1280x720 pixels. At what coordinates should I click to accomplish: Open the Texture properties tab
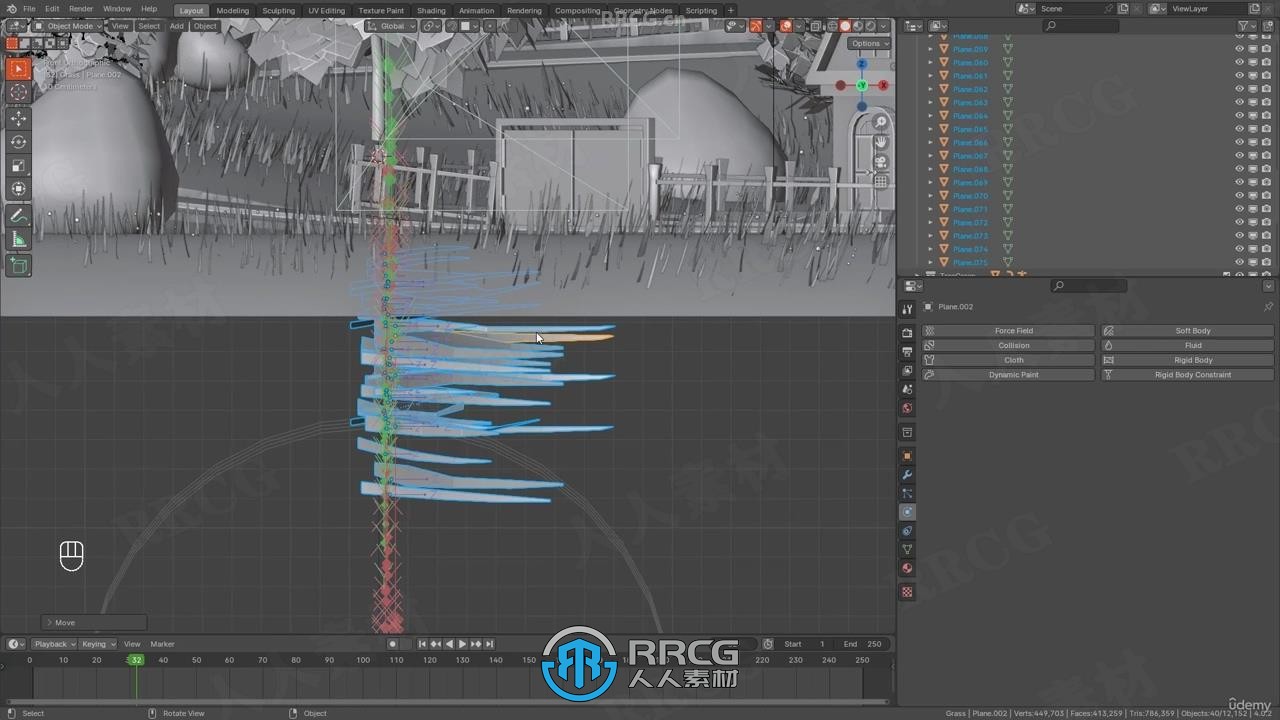[x=907, y=592]
